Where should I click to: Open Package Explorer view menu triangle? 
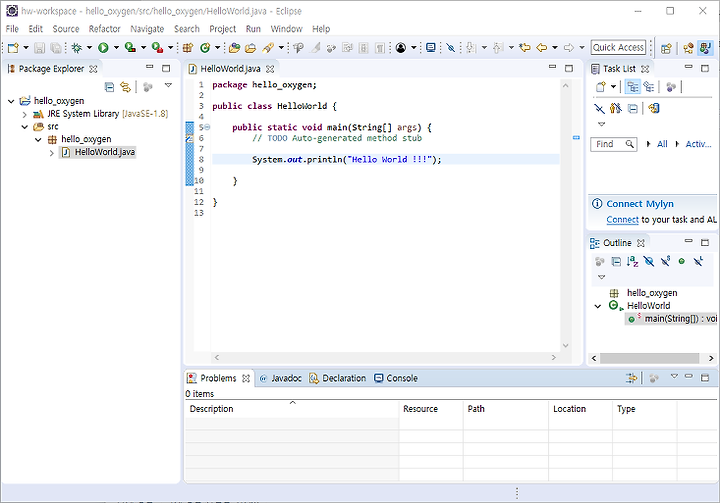(169, 85)
